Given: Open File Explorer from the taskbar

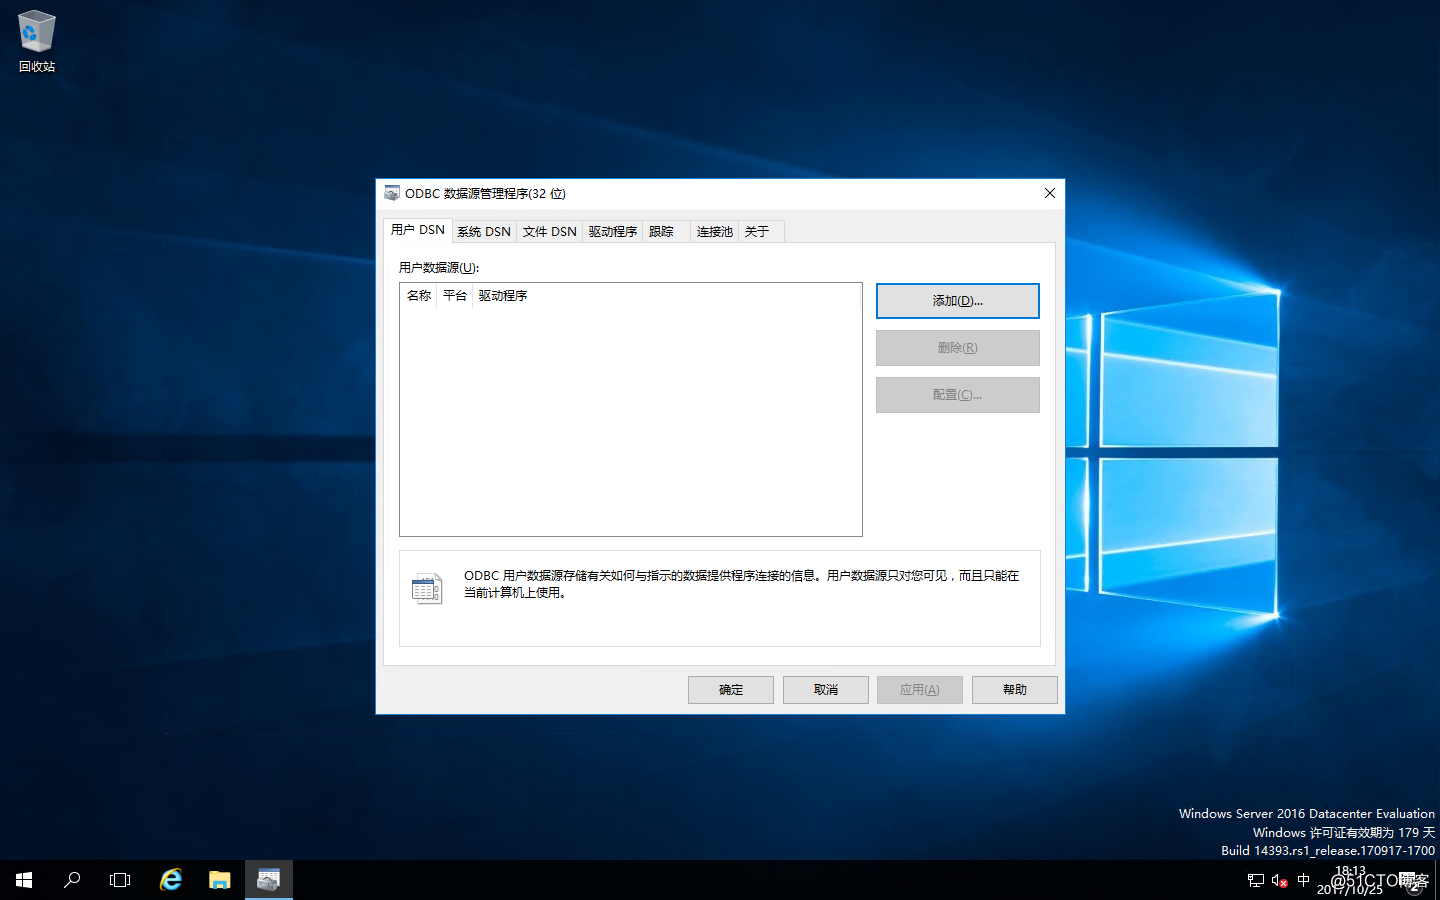Looking at the screenshot, I should tap(220, 880).
